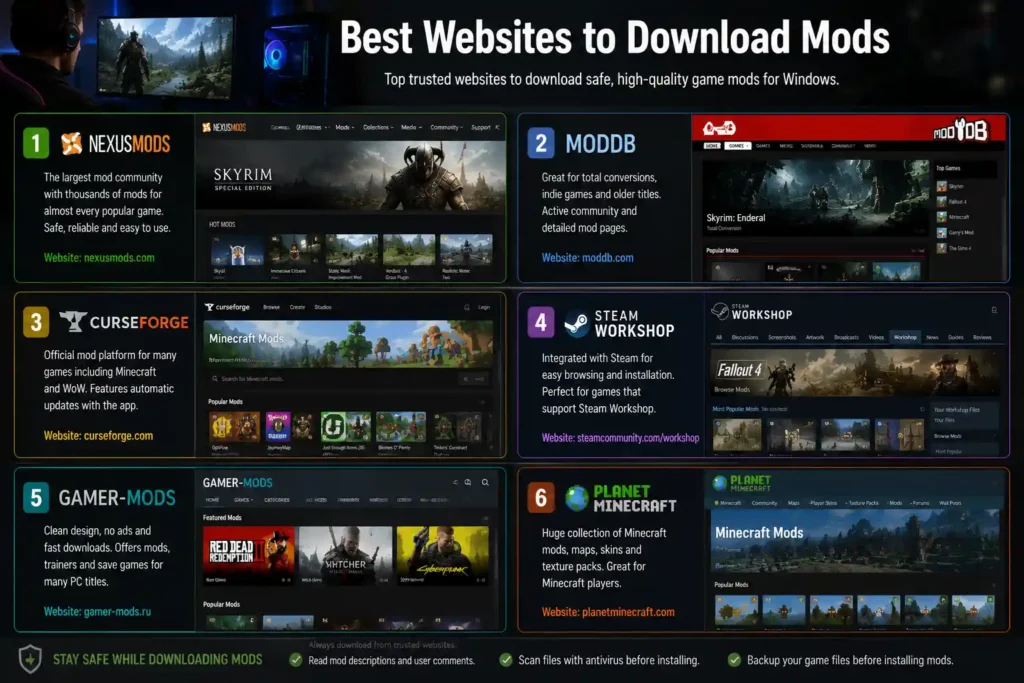
Task: Select the Reviews tab on Steam Workshop page
Action: [982, 338]
